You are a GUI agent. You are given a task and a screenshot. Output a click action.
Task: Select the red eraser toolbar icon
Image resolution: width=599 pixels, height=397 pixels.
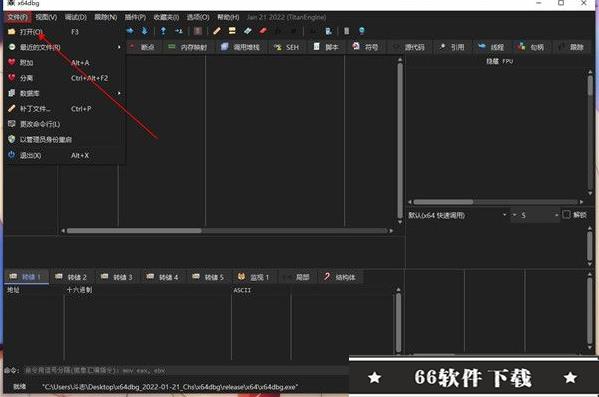pyautogui.click(x=263, y=31)
